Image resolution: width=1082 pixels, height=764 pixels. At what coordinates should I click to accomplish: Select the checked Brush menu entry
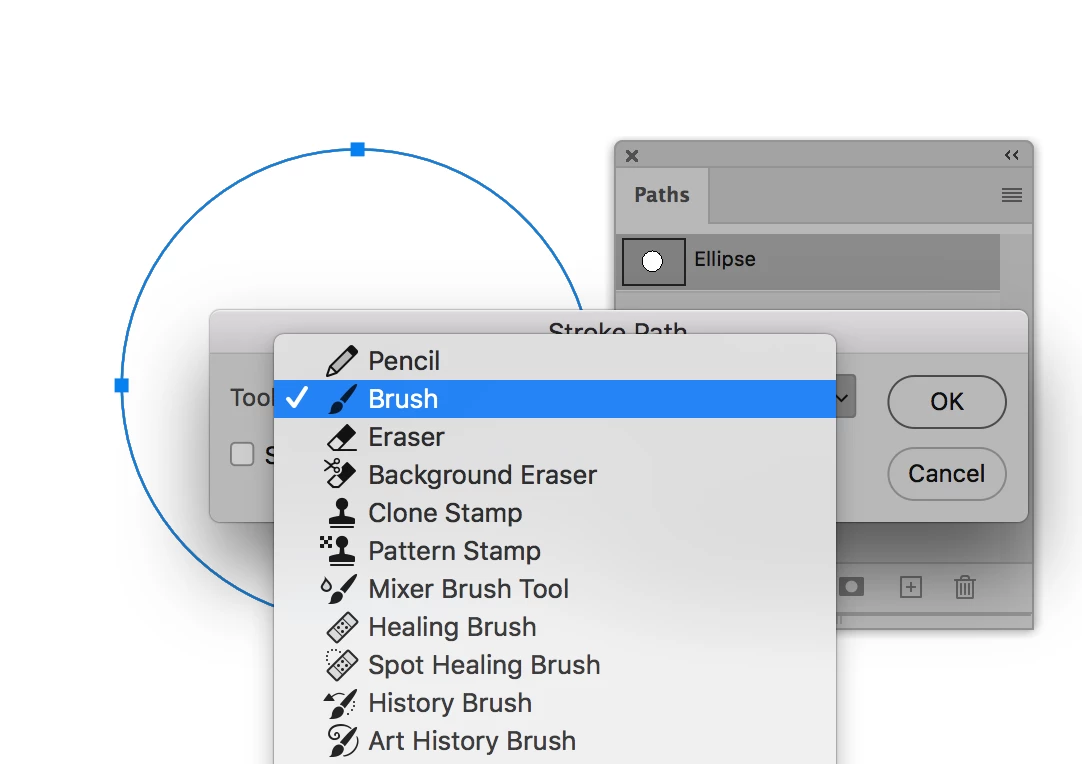(555, 399)
